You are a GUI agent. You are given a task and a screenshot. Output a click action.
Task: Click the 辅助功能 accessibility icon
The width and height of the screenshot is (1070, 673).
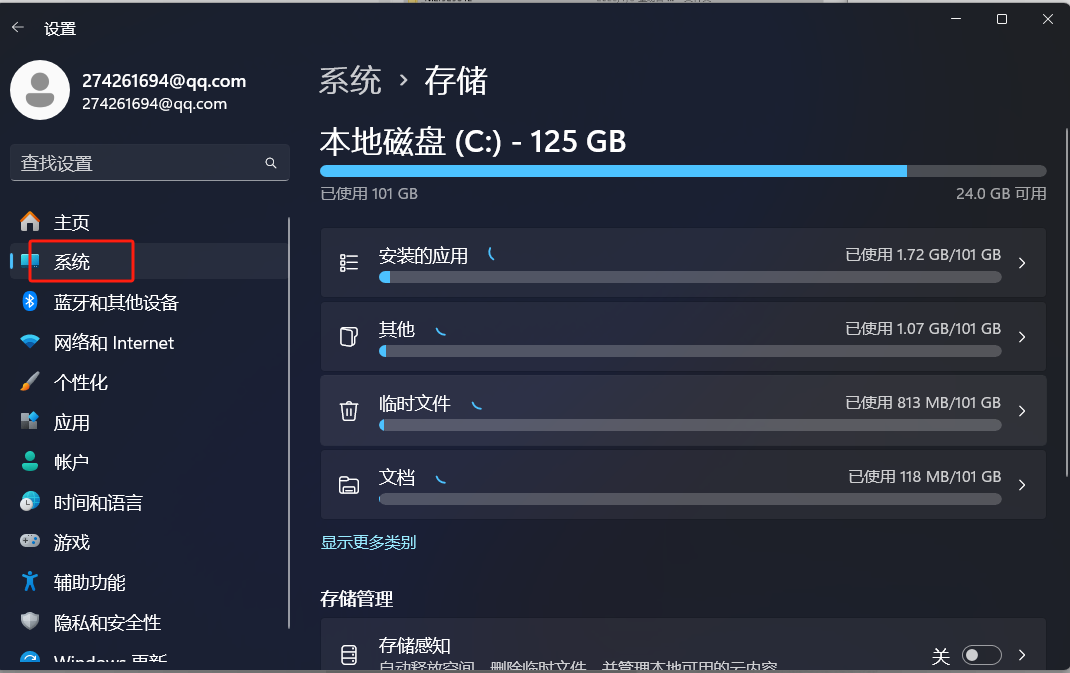[30, 582]
